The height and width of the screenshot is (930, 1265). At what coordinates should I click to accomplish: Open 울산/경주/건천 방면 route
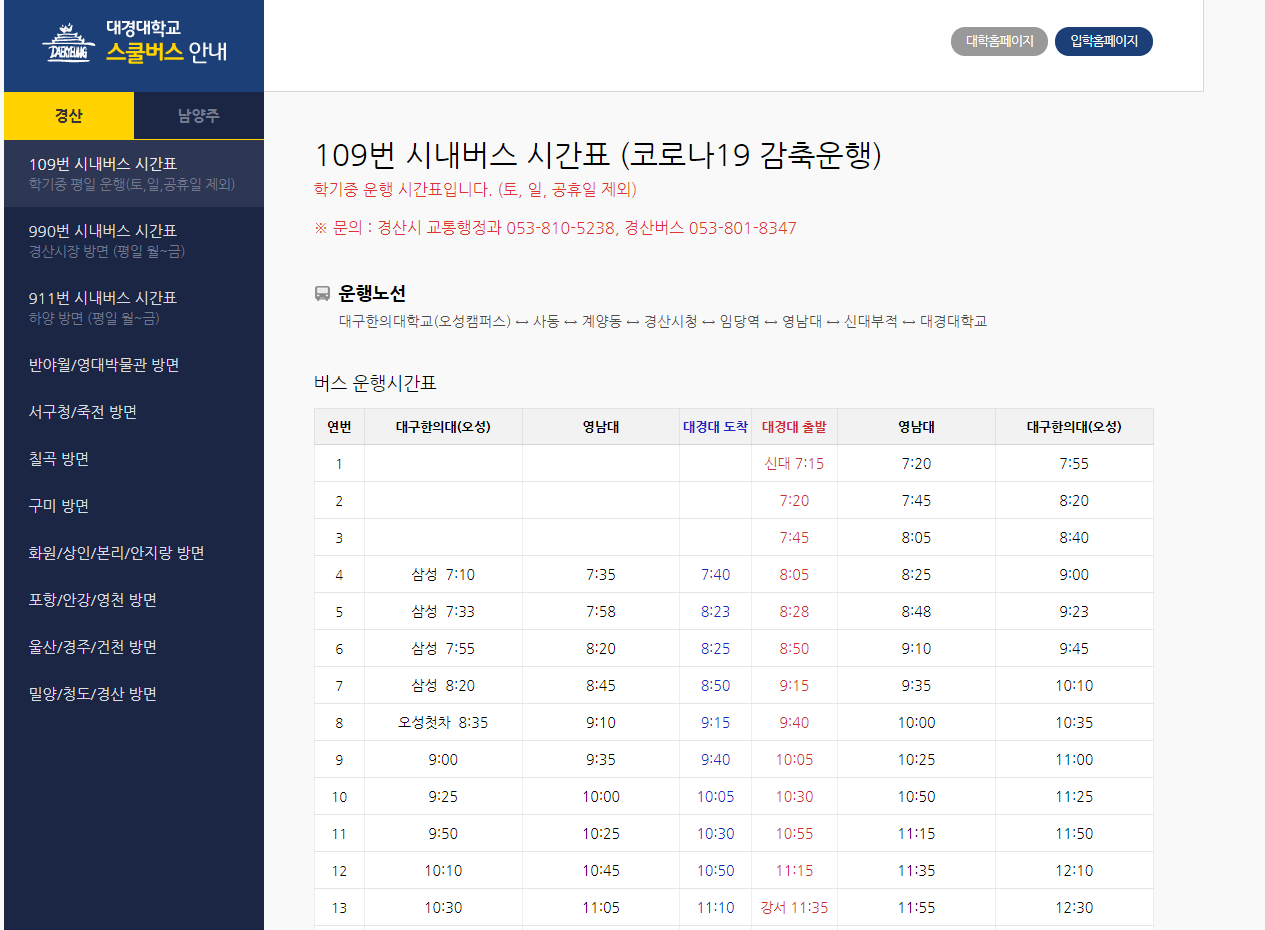(x=93, y=647)
